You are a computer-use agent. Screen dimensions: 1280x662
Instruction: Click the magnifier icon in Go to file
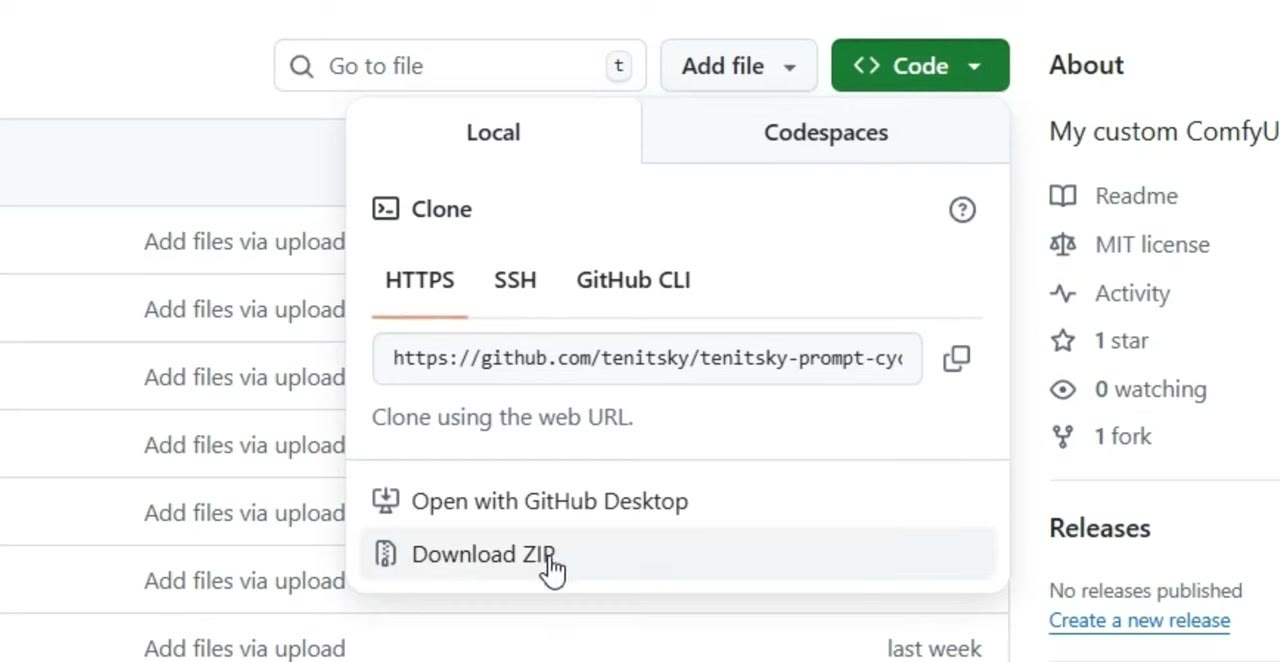coord(301,66)
